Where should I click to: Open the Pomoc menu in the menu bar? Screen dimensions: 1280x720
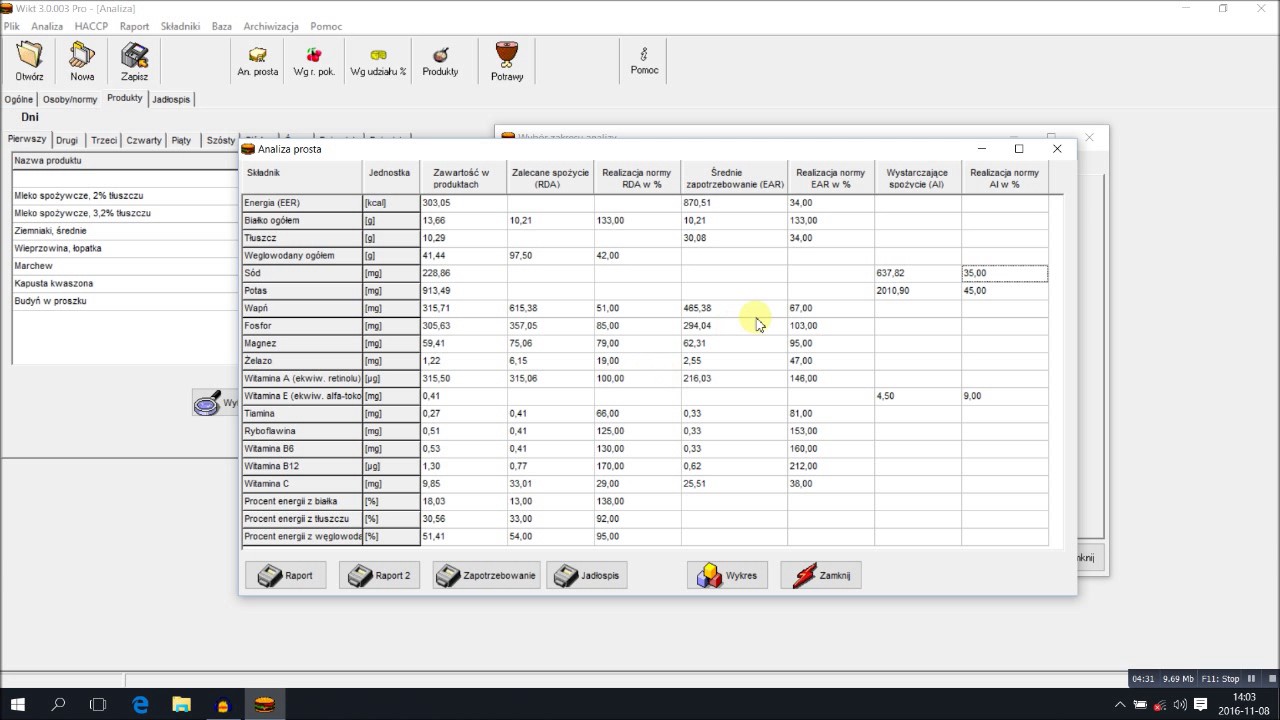point(326,26)
